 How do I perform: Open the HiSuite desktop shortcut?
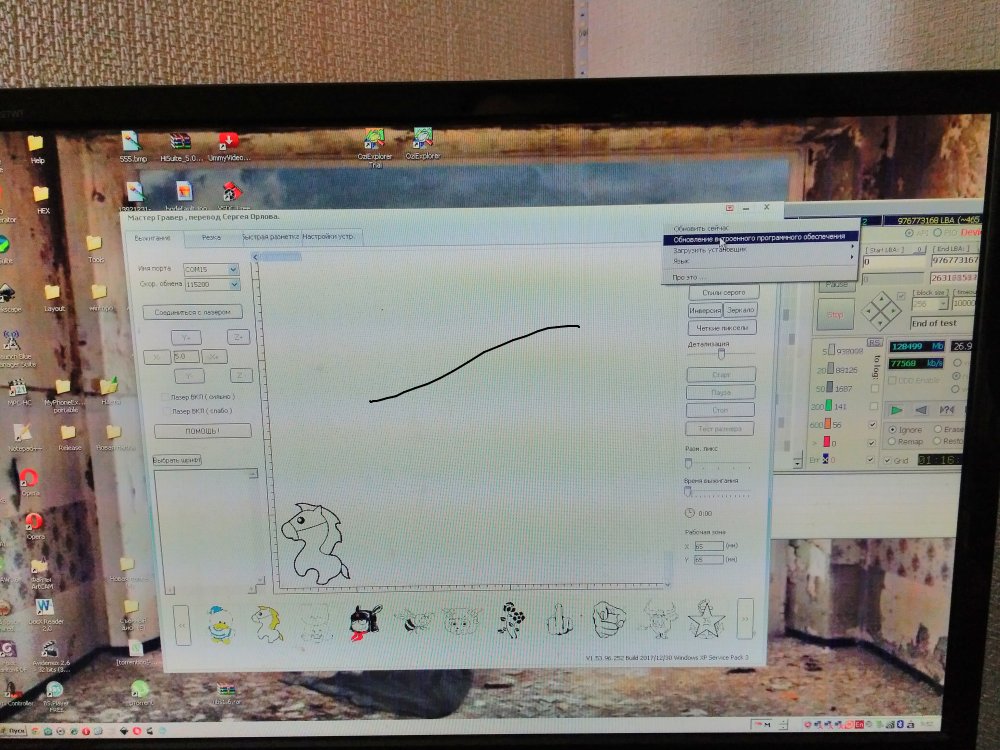coord(180,147)
